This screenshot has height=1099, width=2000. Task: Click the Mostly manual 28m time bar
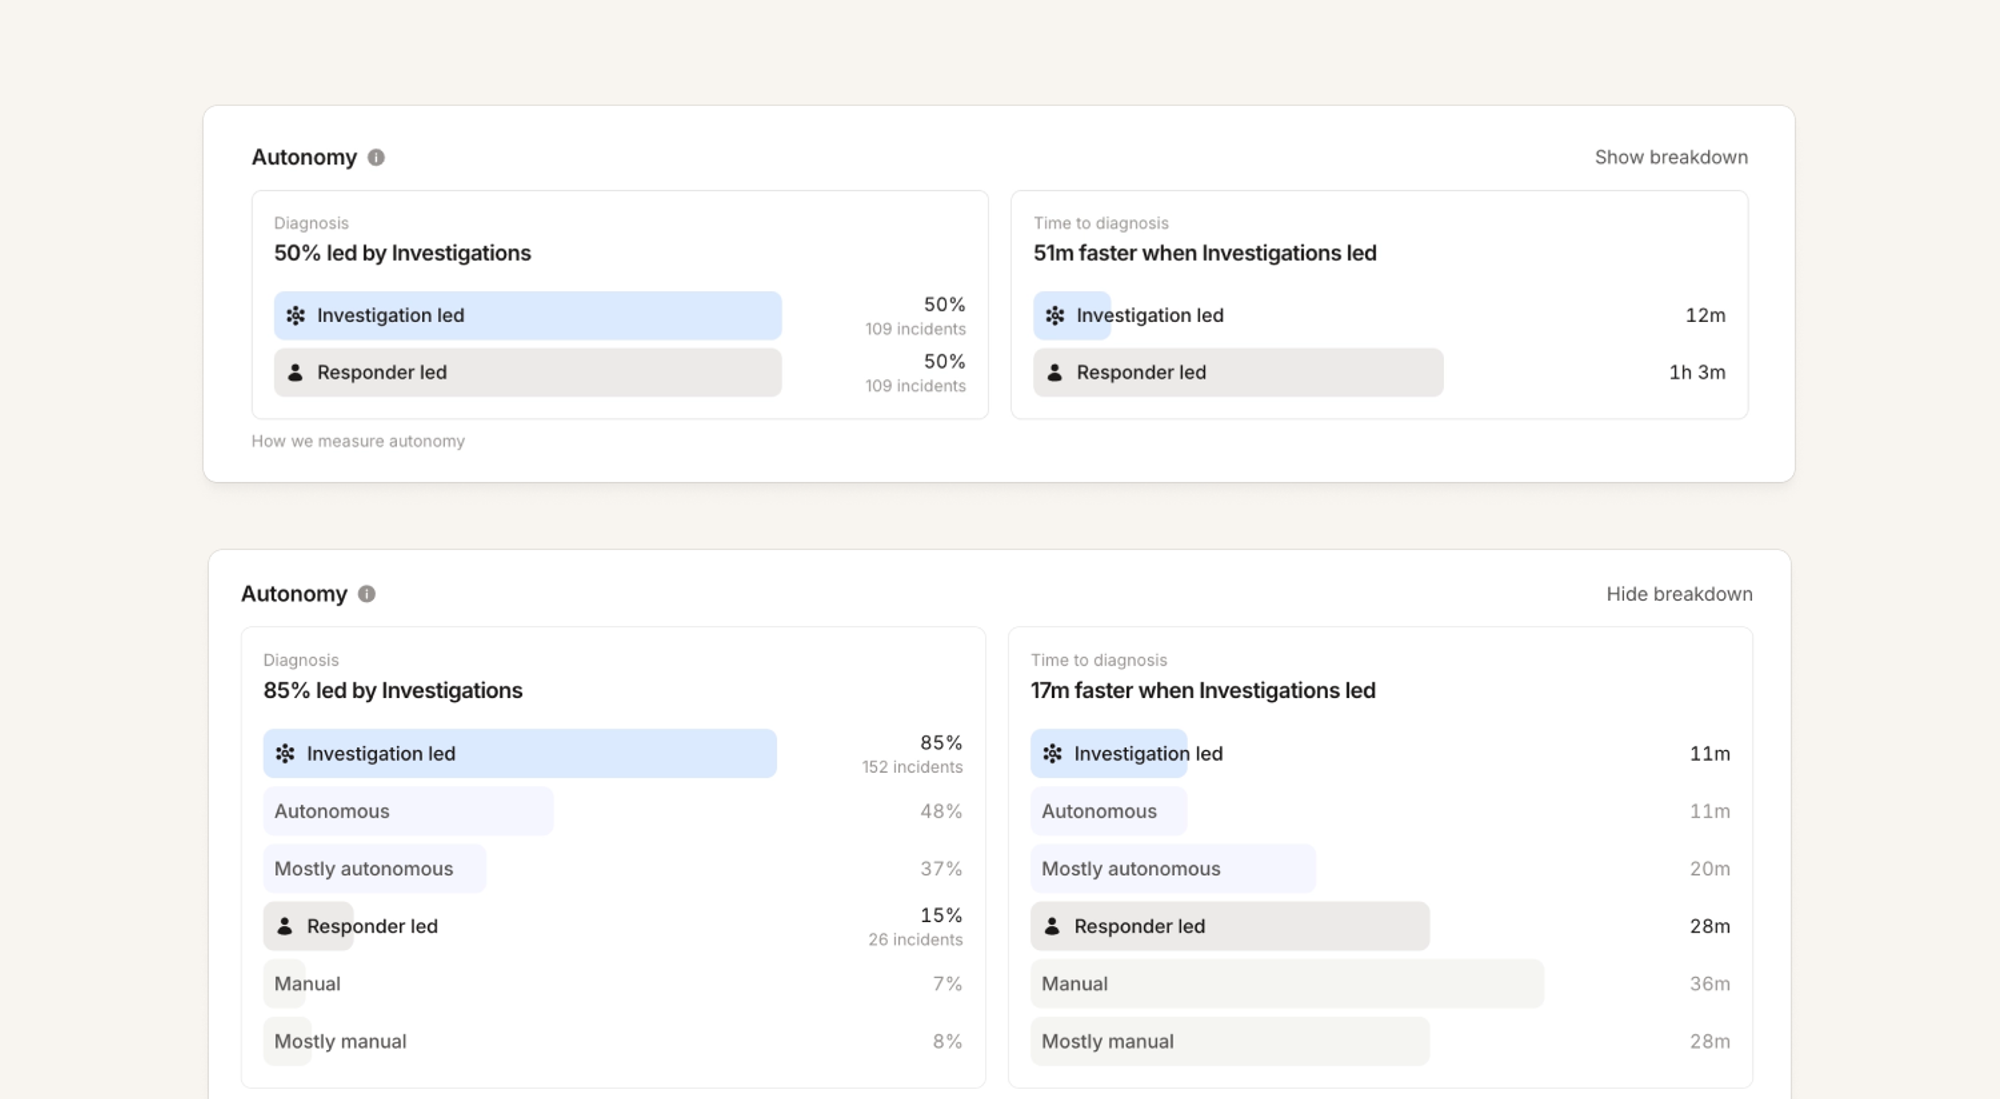(x=1230, y=1041)
